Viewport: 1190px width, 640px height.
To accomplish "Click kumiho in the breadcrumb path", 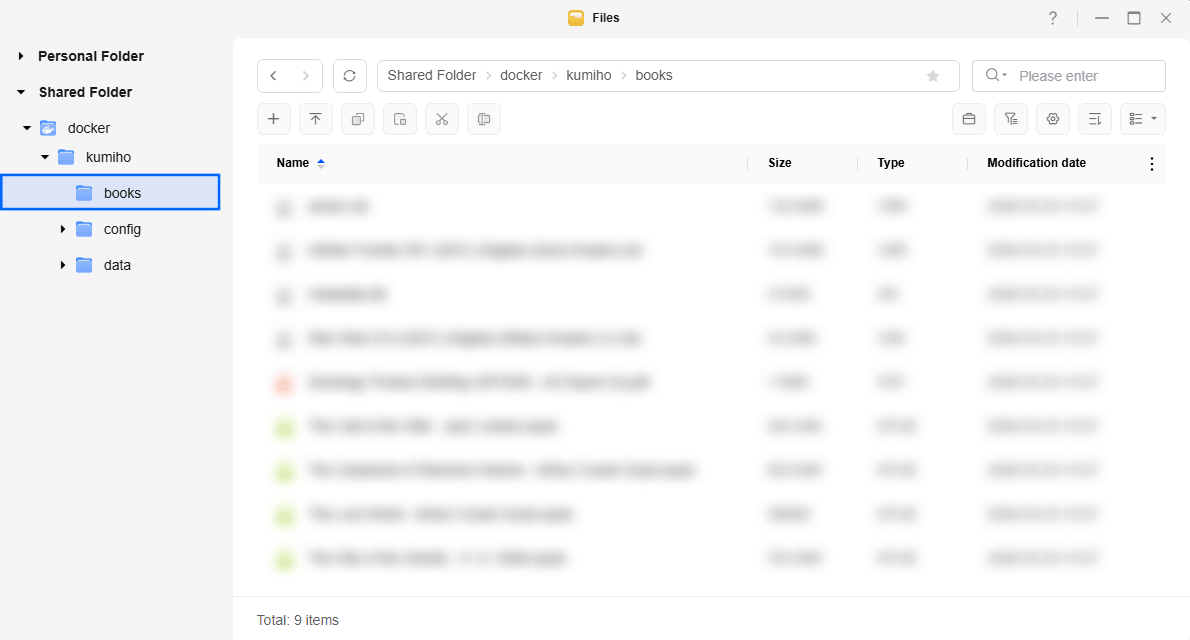I will 588,76.
